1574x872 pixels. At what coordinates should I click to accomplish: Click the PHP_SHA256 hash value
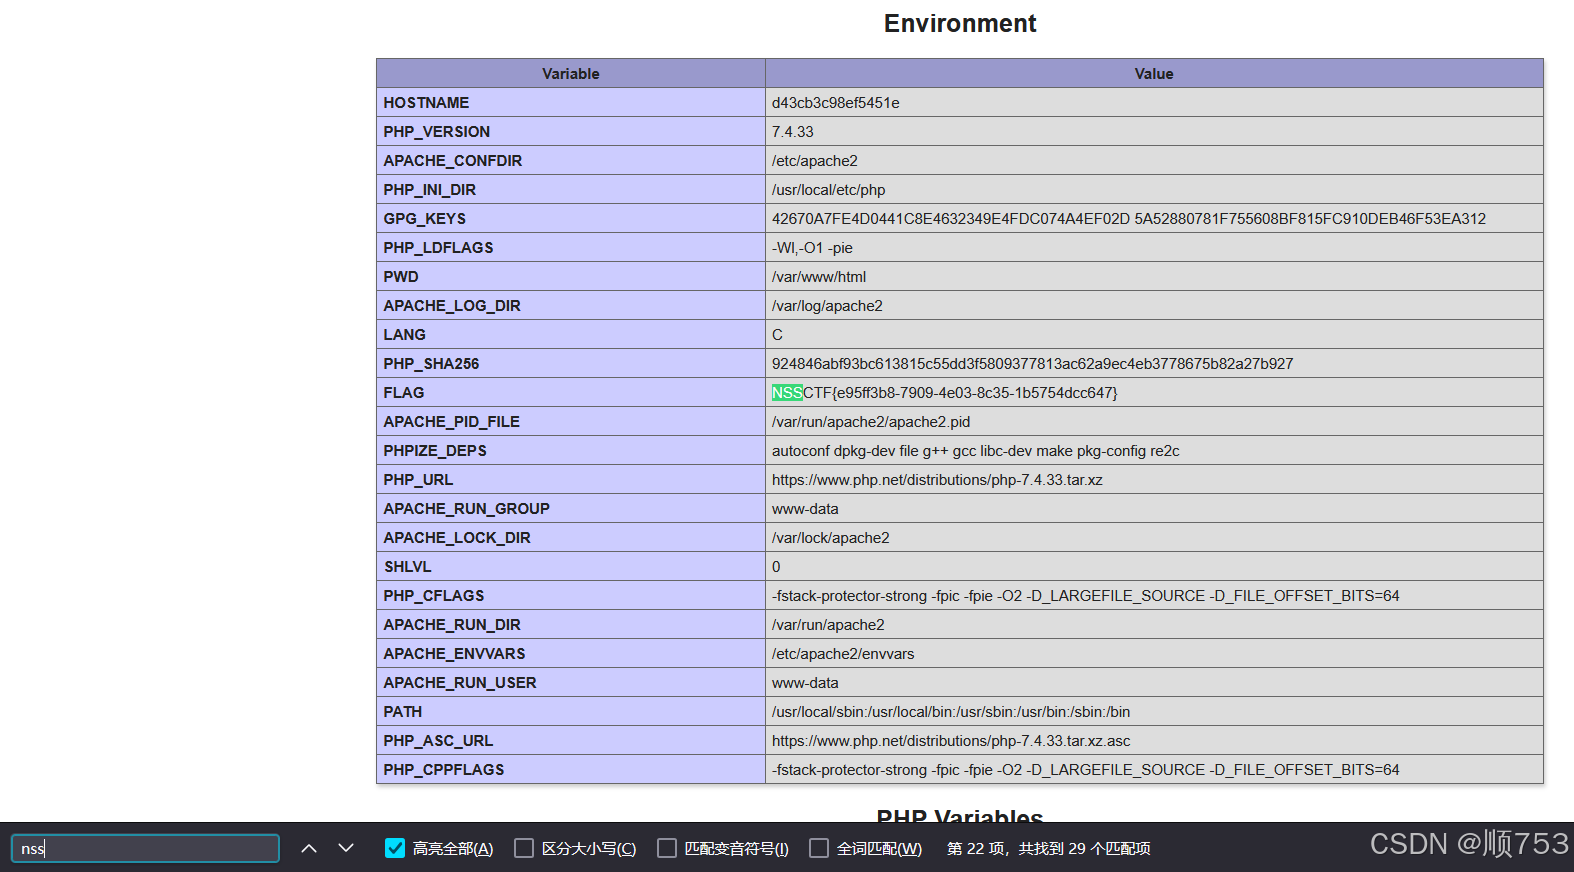pyautogui.click(x=1032, y=364)
